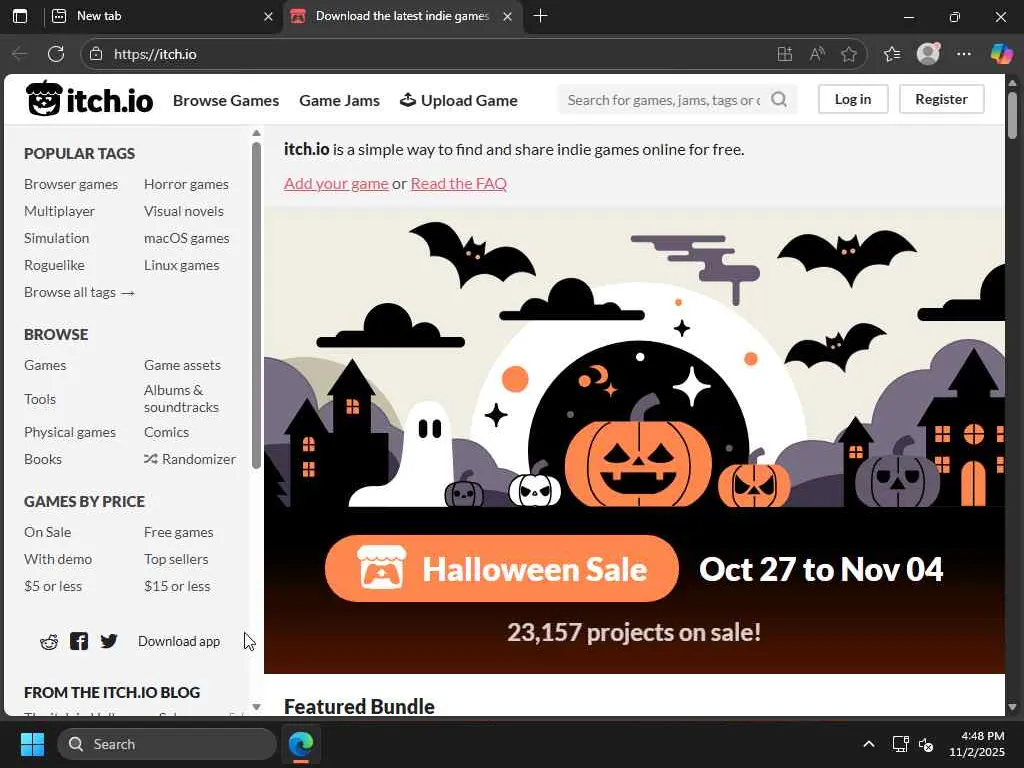The width and height of the screenshot is (1024, 768).
Task: Open the Edge tab actions menu icon
Action: click(20, 16)
